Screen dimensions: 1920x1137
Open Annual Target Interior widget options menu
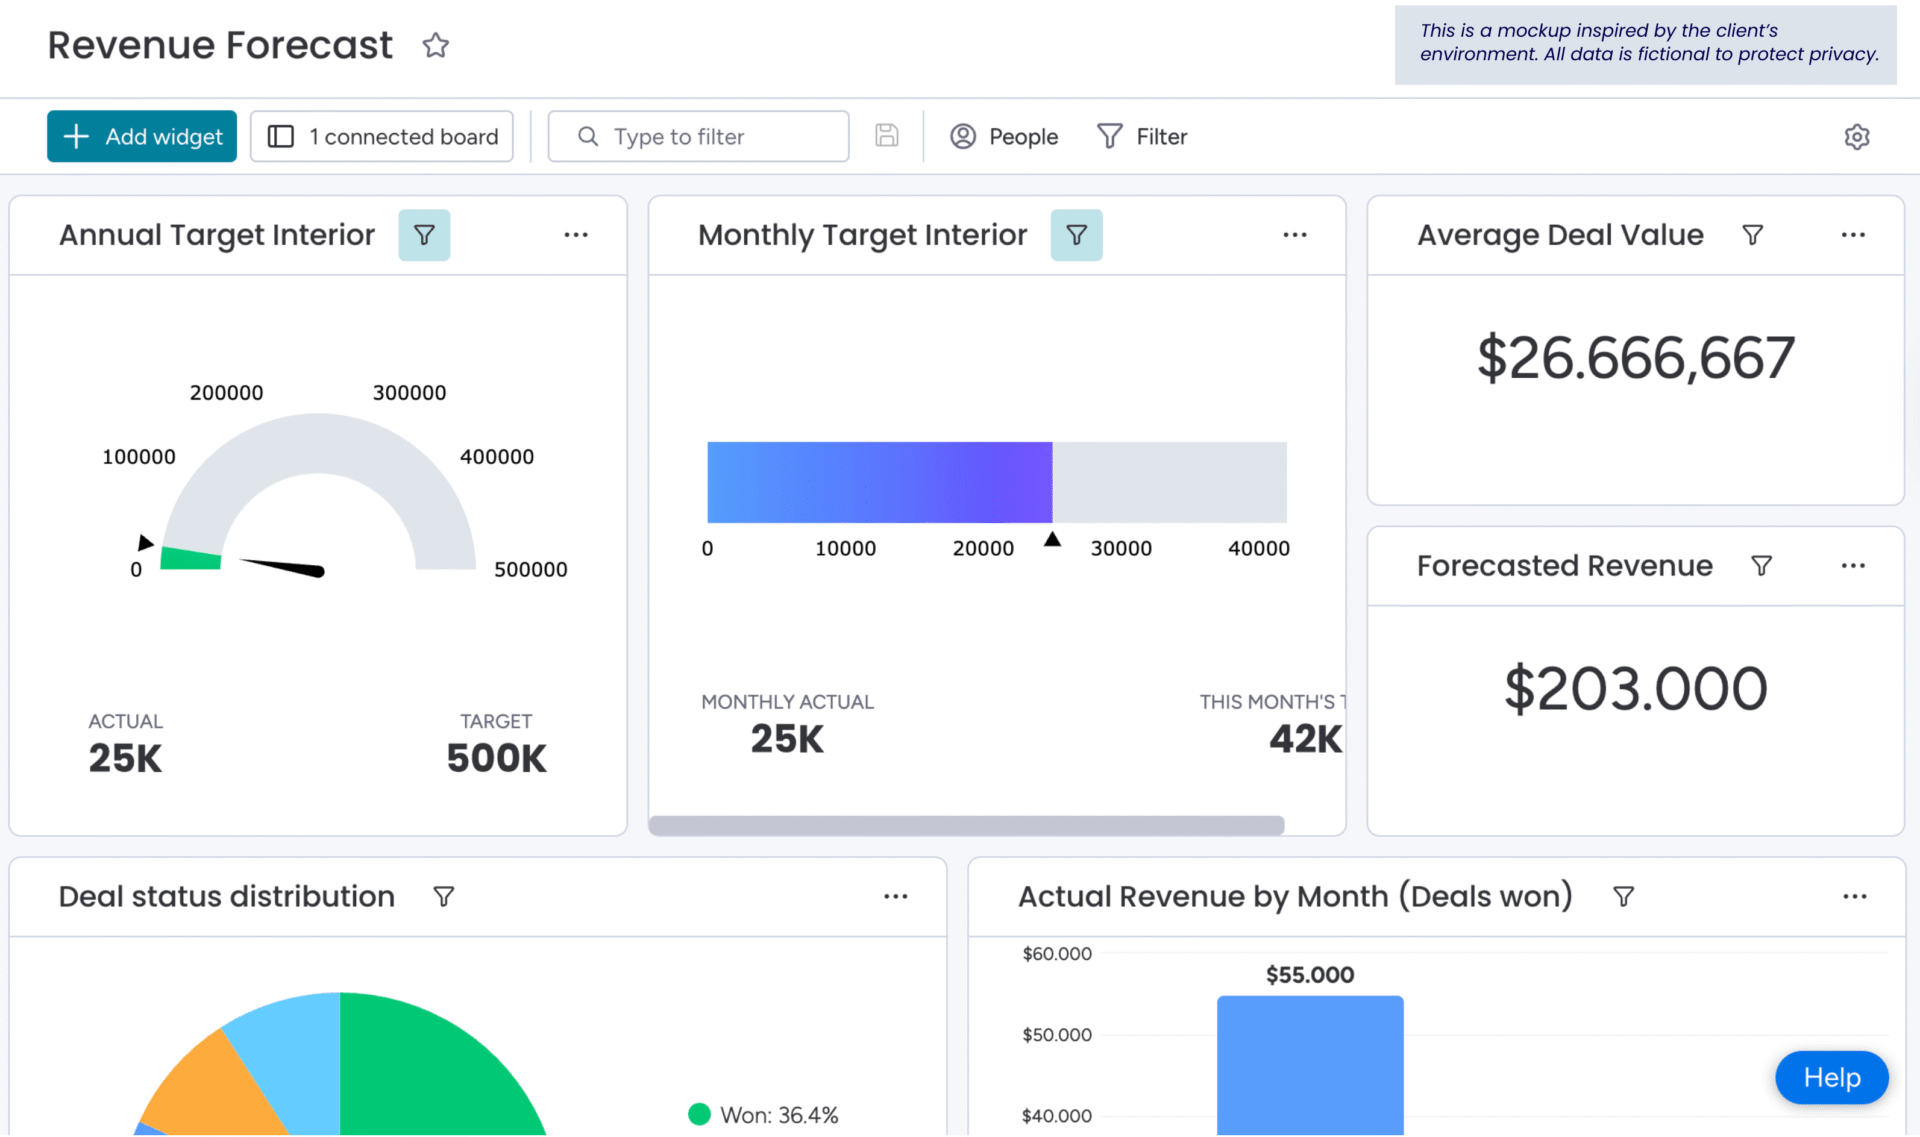[x=576, y=235]
